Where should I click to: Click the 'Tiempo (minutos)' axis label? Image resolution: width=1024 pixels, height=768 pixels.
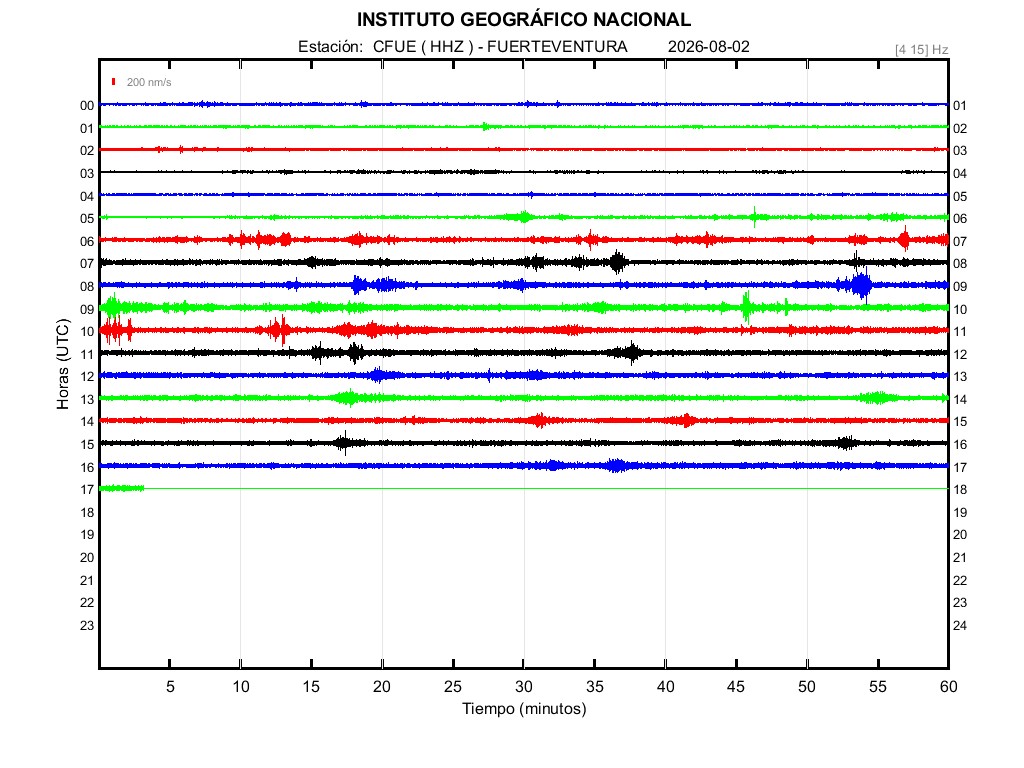click(x=524, y=709)
